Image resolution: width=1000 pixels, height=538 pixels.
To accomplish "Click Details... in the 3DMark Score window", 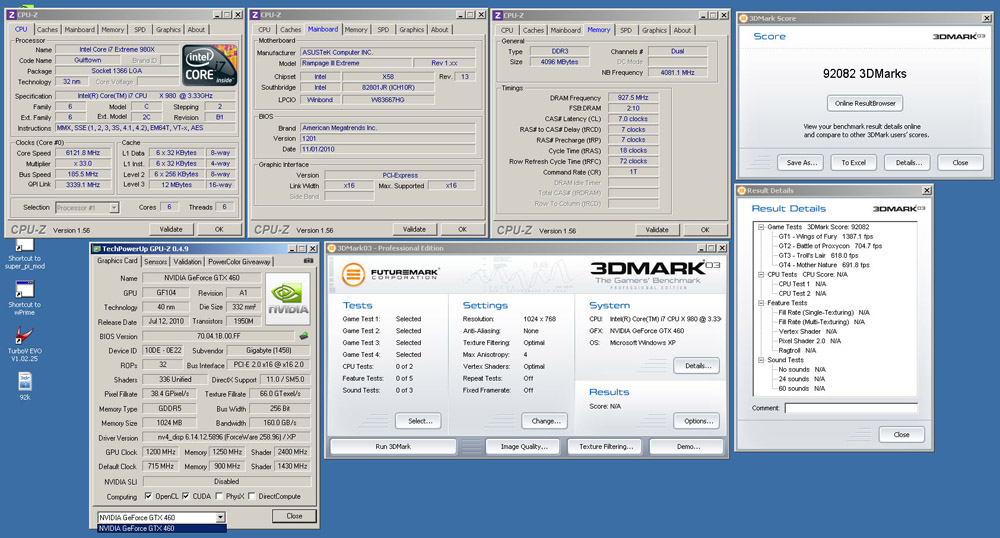I will pos(908,163).
